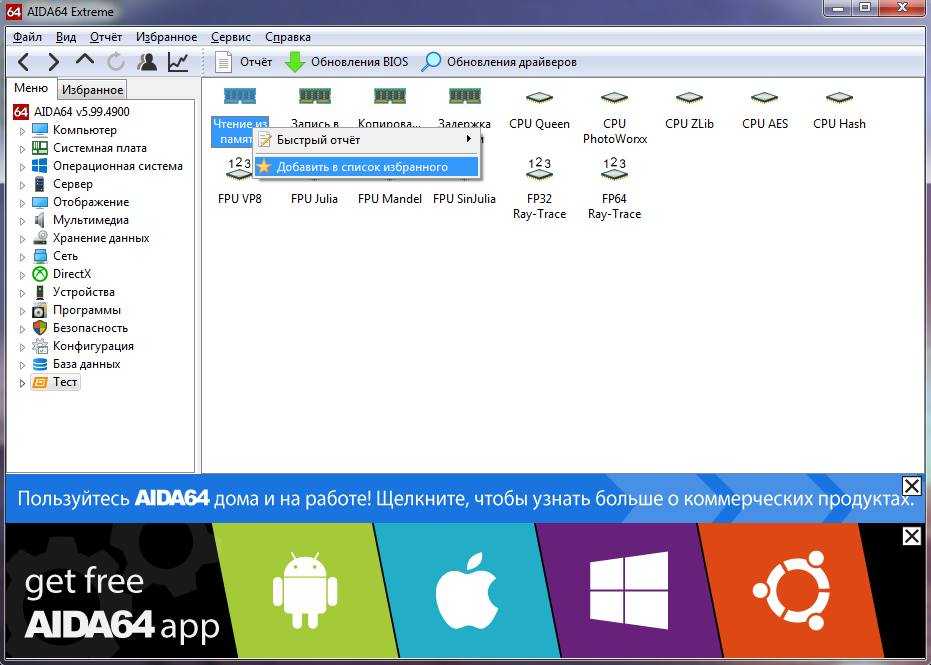Open the Сервис menu

(230, 37)
